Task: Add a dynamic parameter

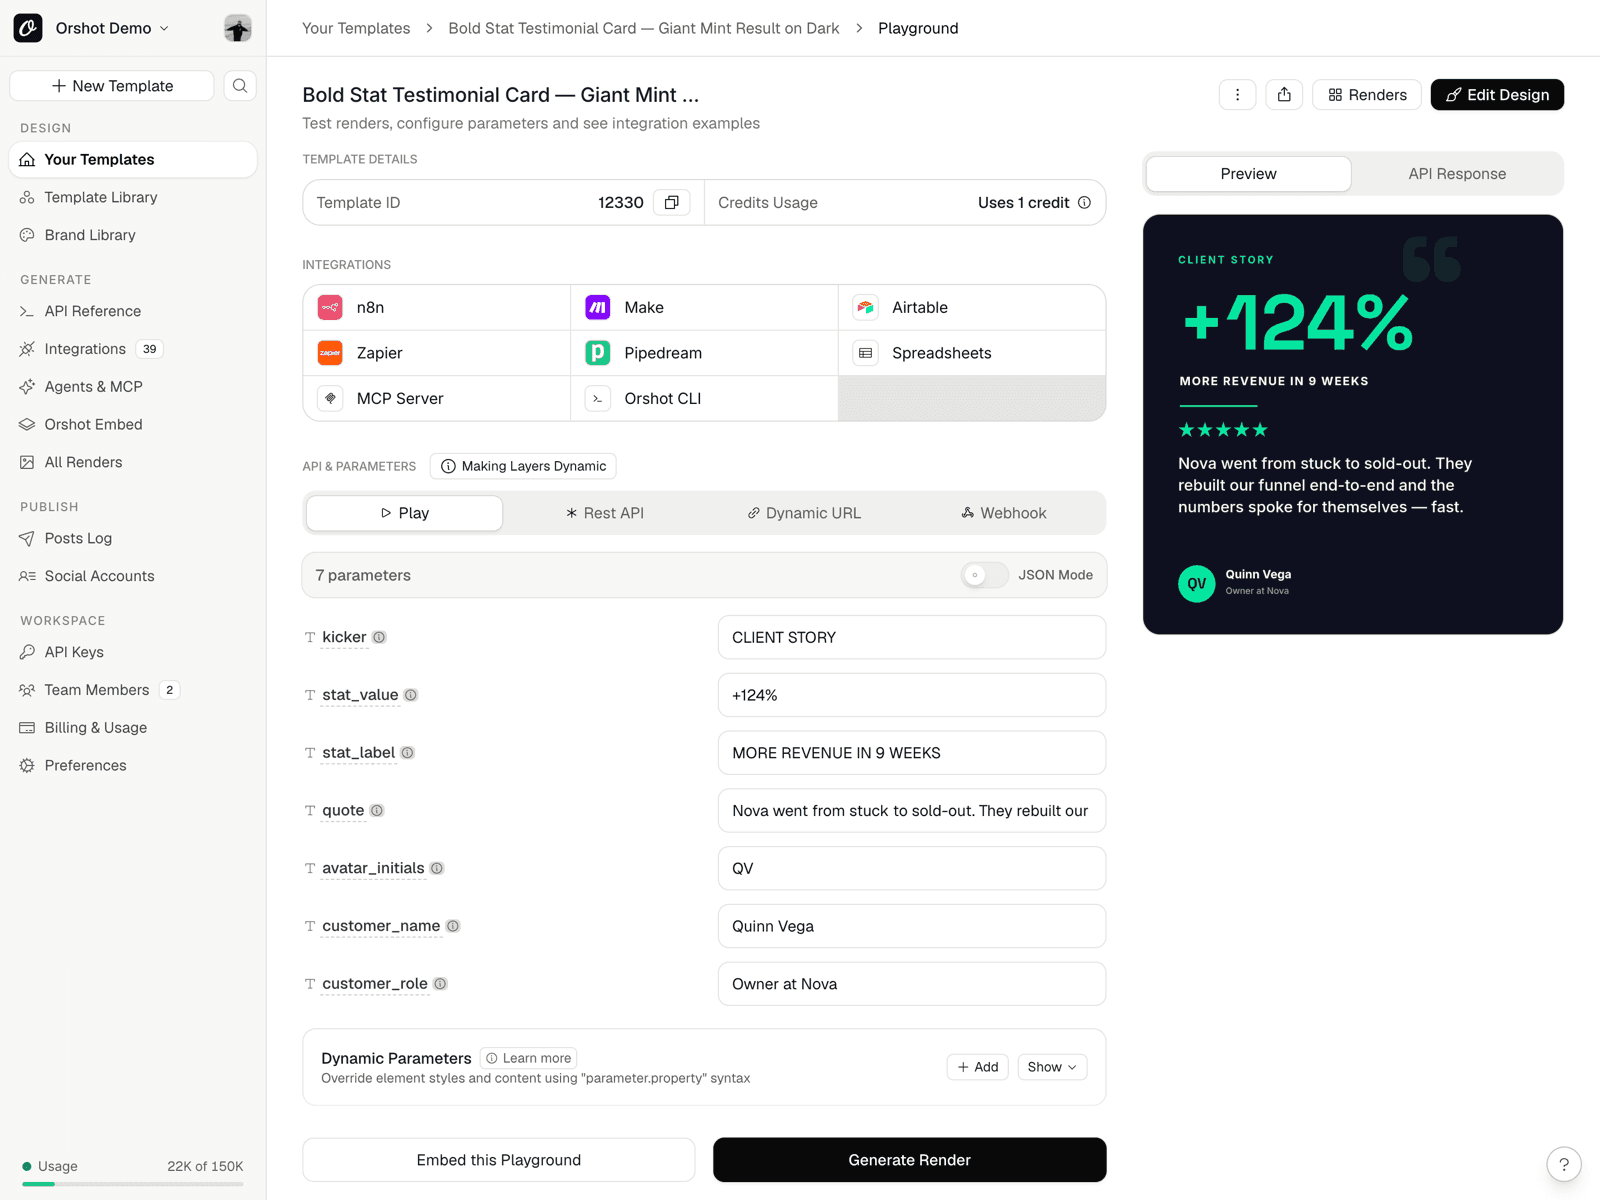Action: pyautogui.click(x=977, y=1067)
